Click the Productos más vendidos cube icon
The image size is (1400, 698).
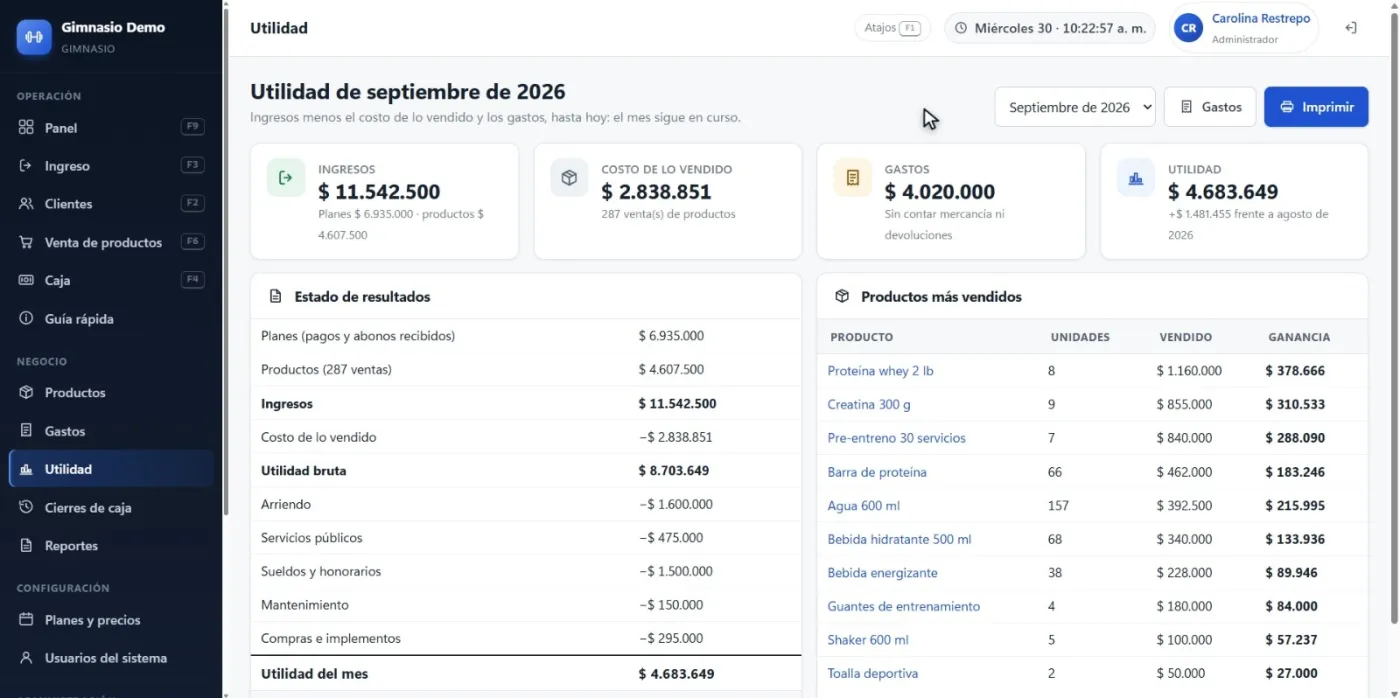[x=842, y=297]
